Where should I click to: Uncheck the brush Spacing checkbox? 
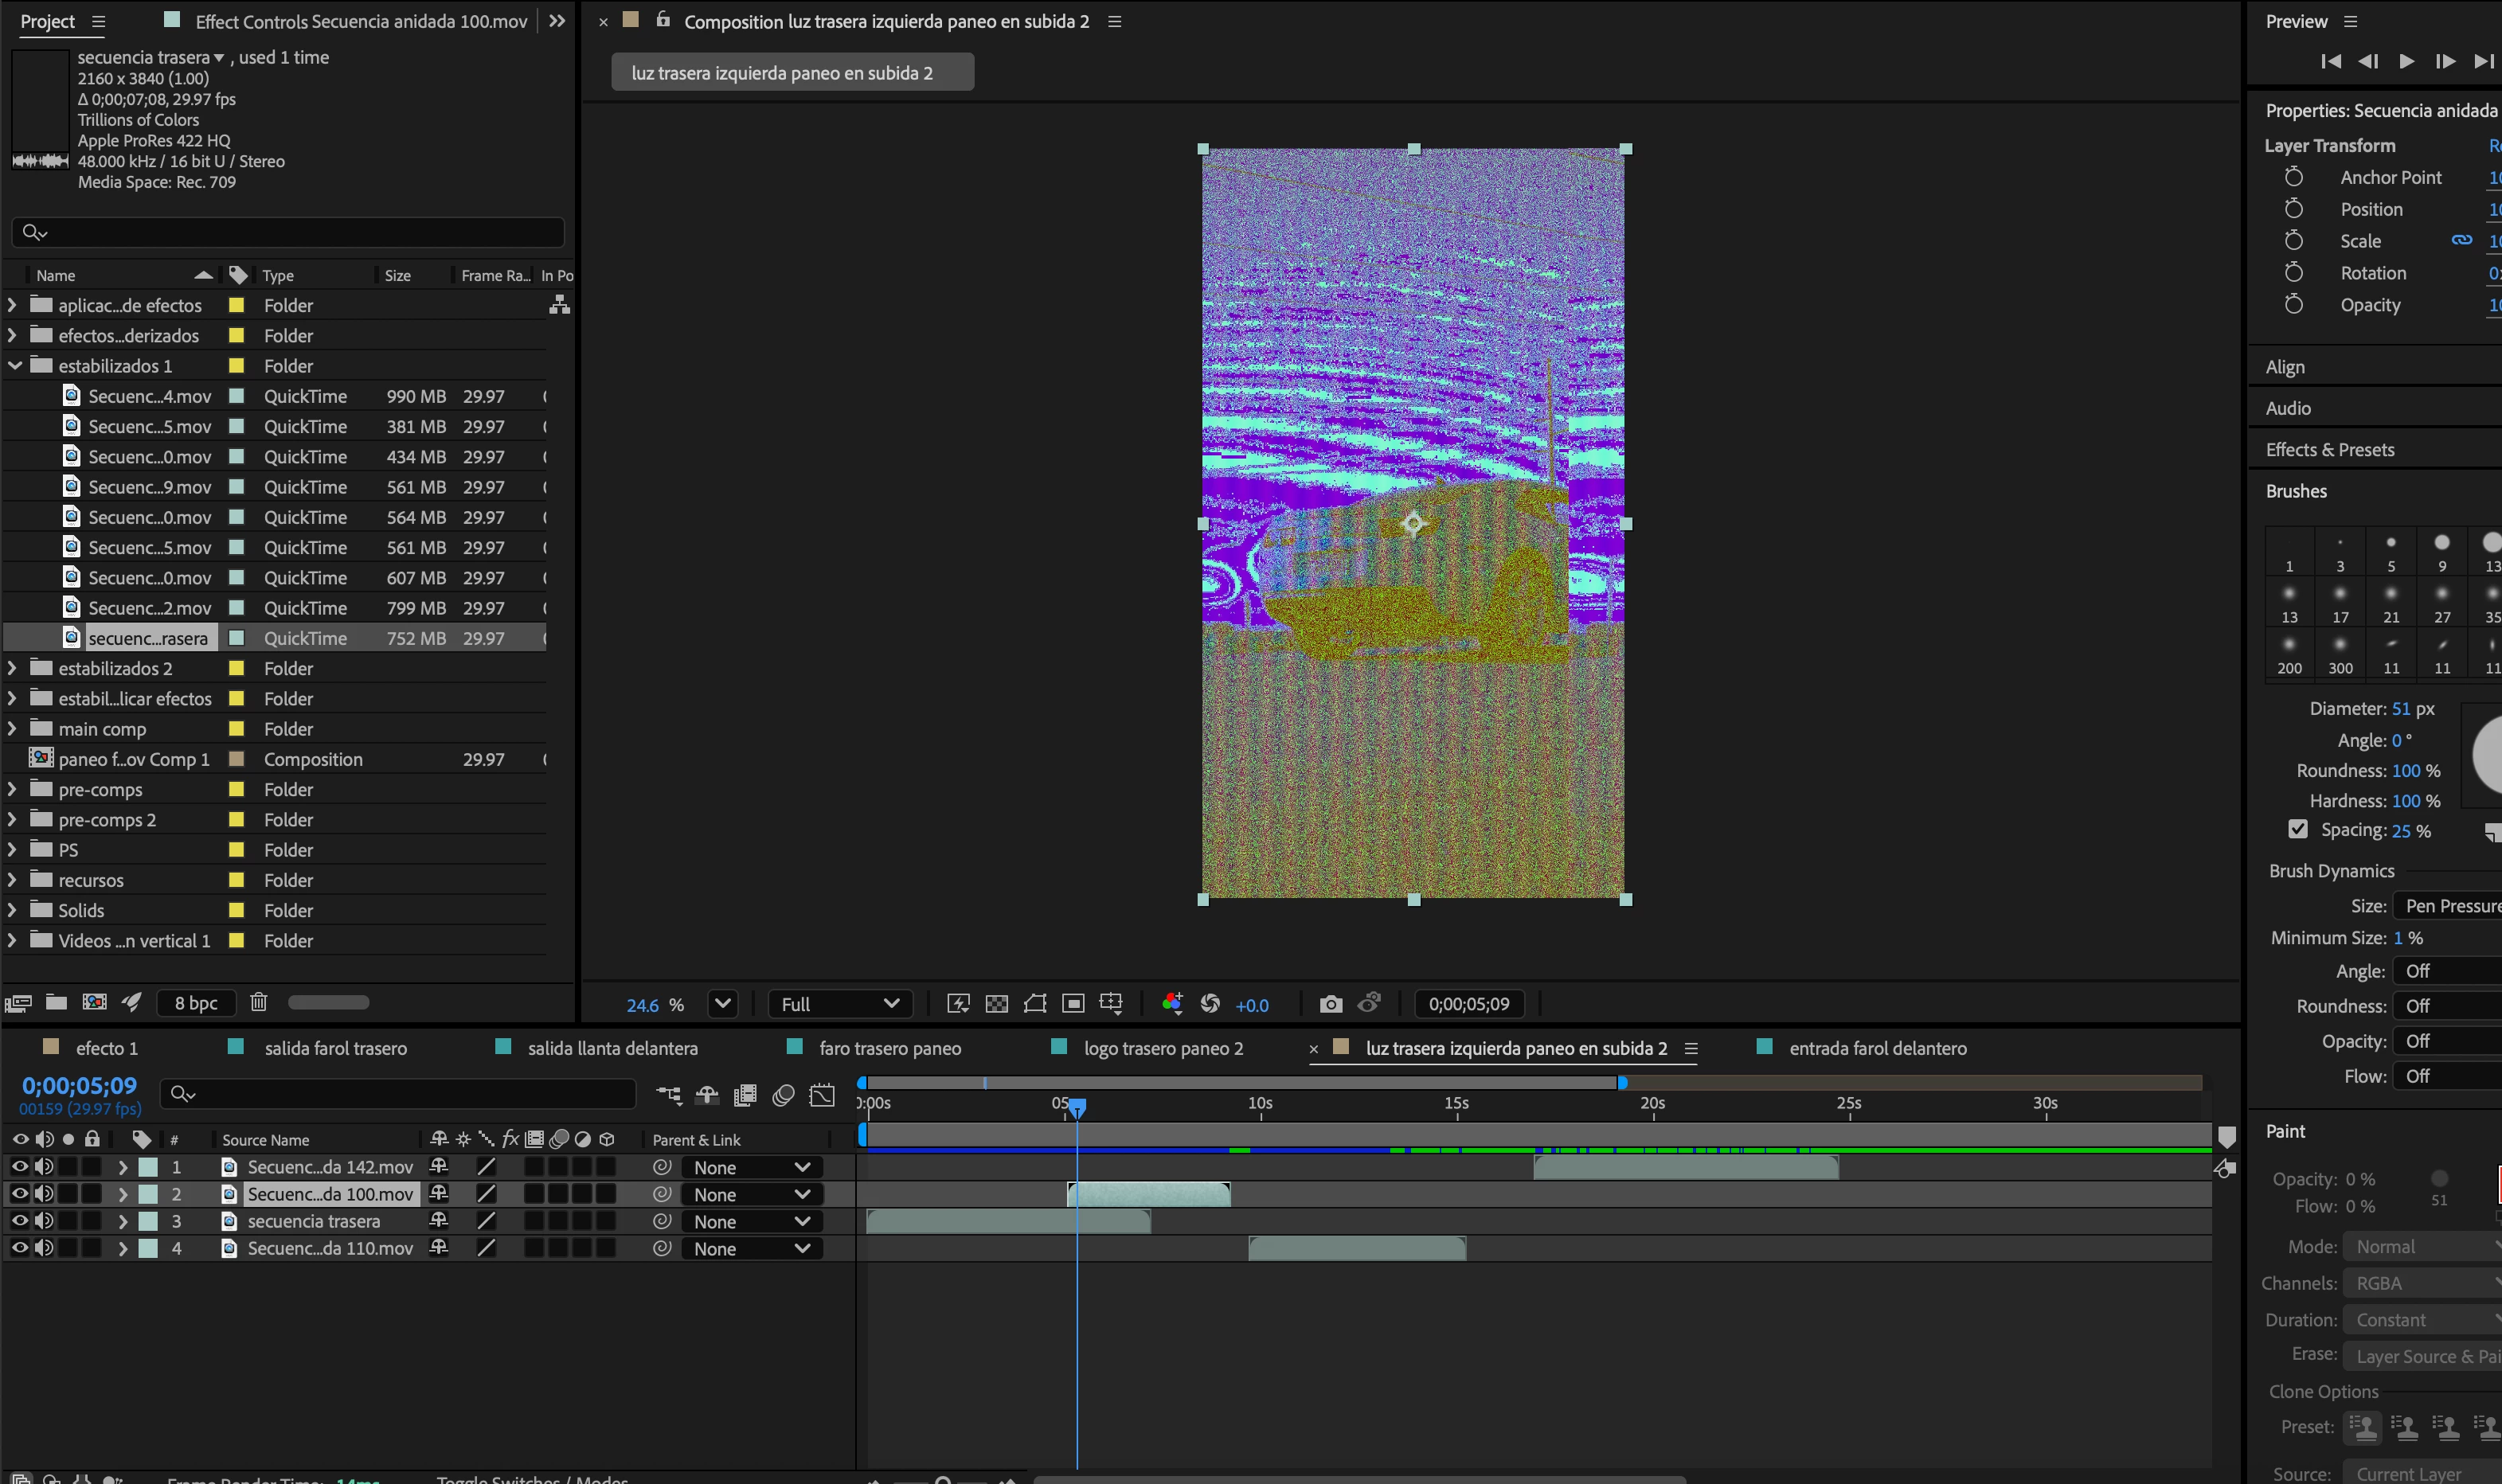2297,830
